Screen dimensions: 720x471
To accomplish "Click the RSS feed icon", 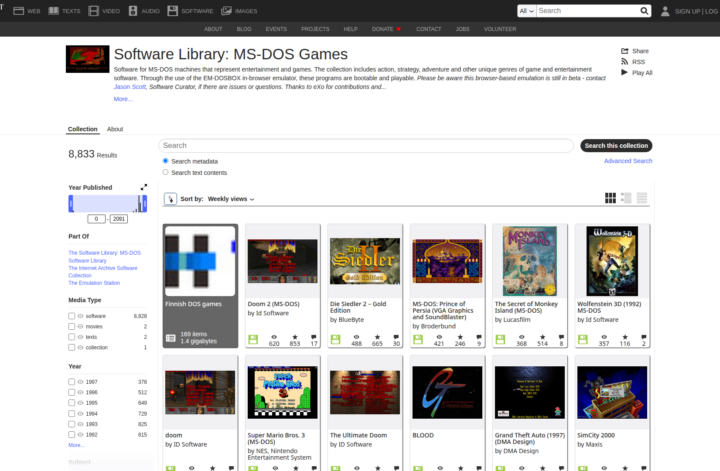I will (624, 62).
